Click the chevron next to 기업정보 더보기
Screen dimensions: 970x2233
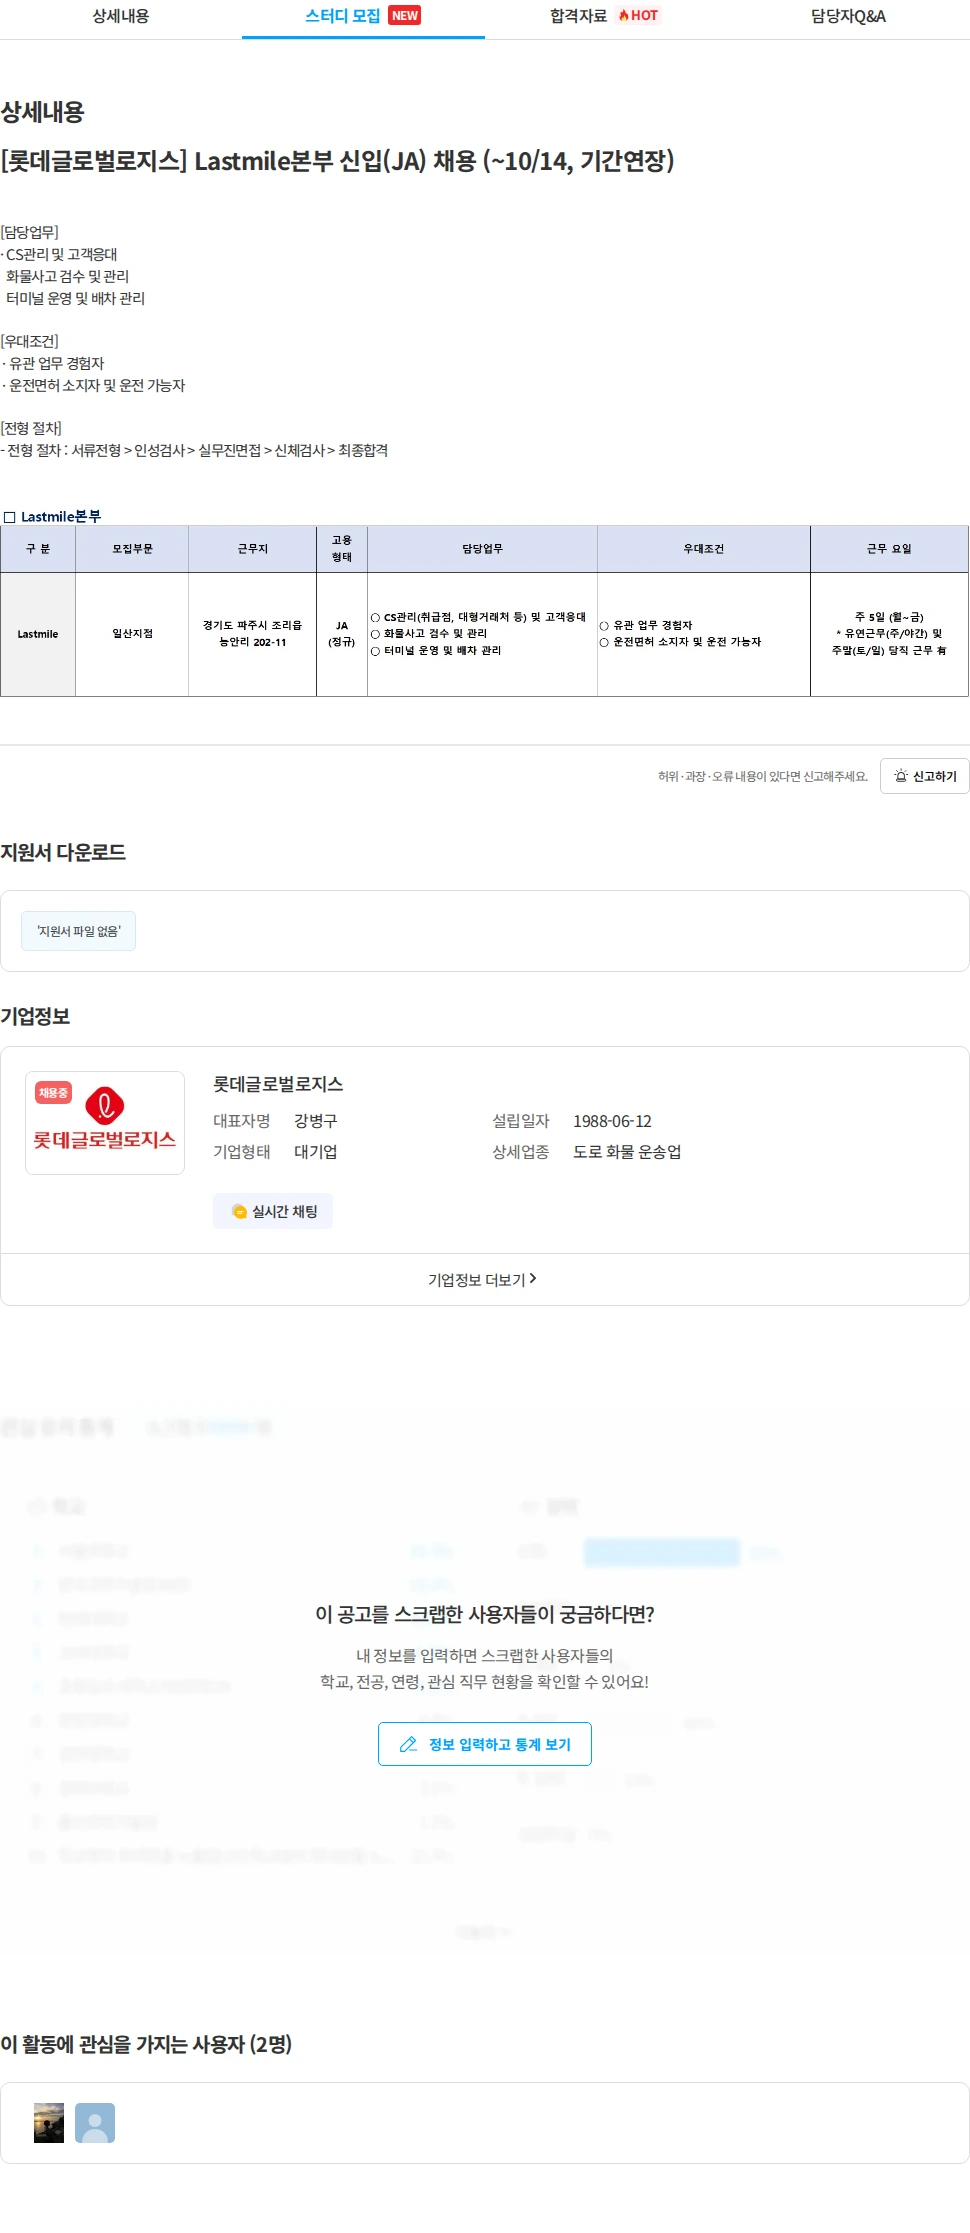click(x=533, y=1278)
